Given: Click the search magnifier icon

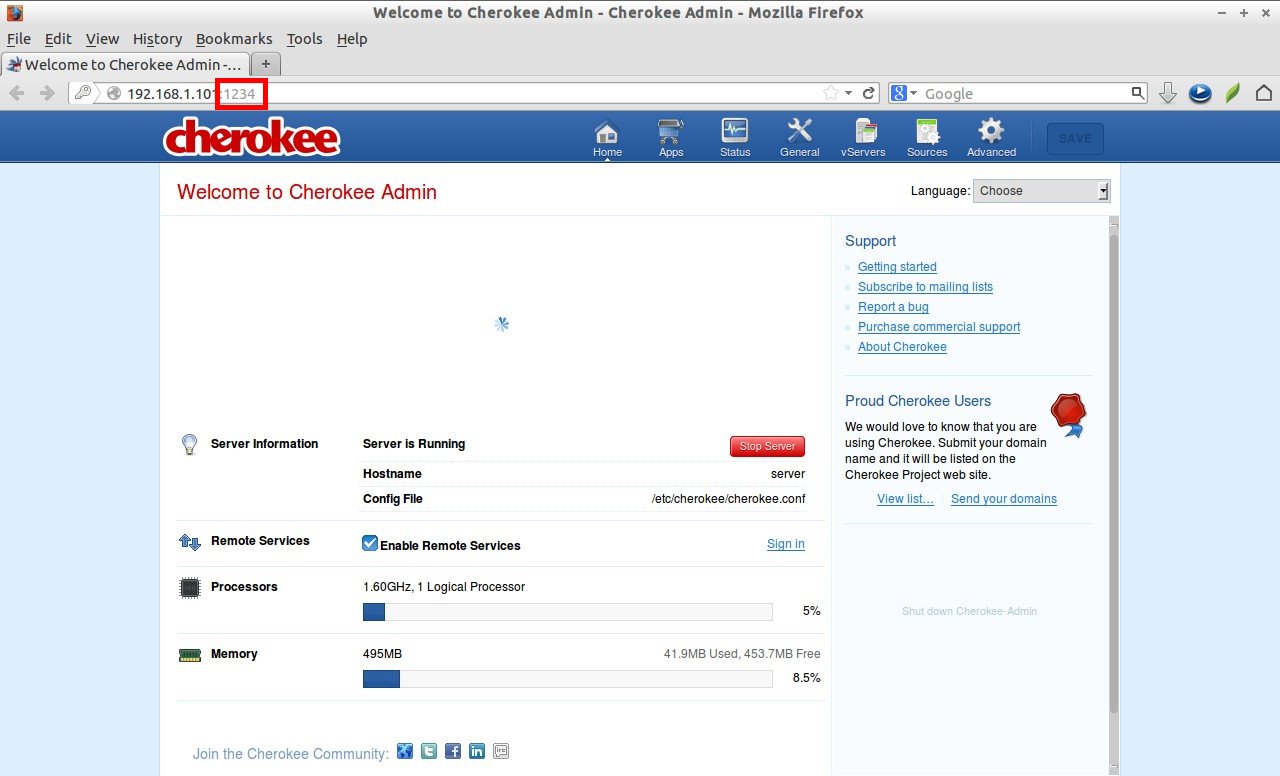Looking at the screenshot, I should coord(1138,93).
